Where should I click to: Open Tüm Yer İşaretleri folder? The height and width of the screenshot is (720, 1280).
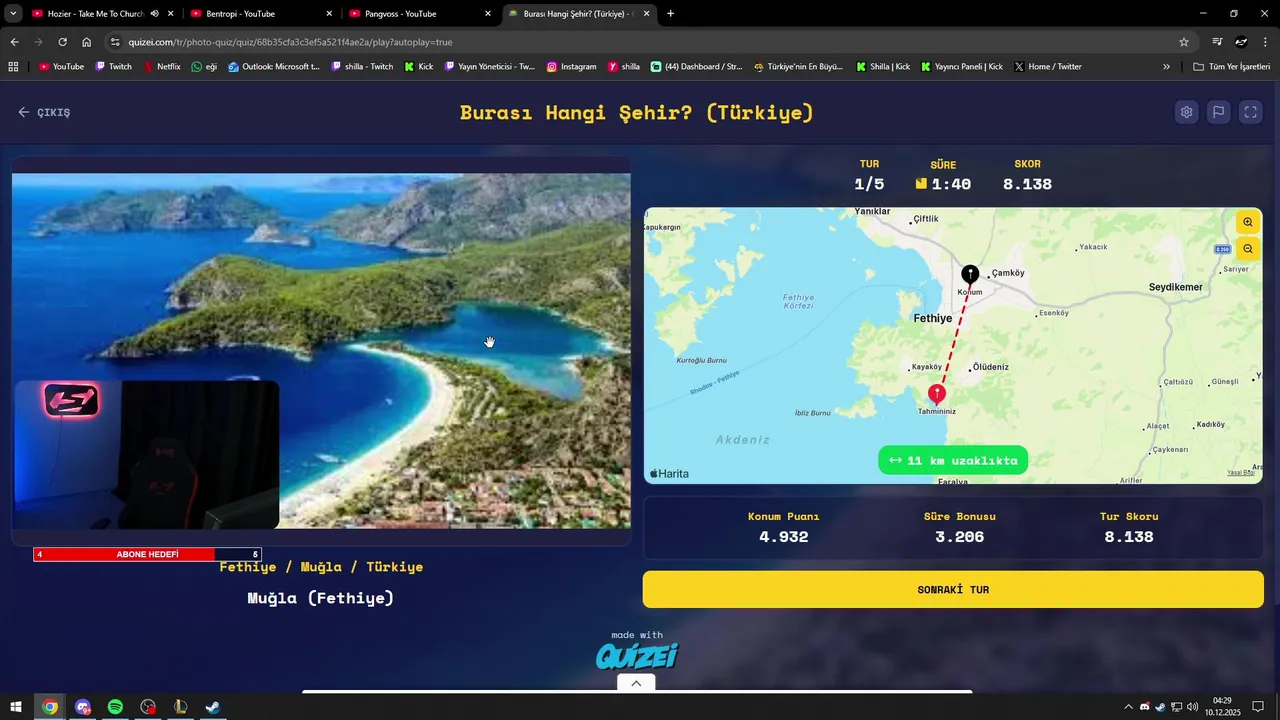pos(1231,66)
